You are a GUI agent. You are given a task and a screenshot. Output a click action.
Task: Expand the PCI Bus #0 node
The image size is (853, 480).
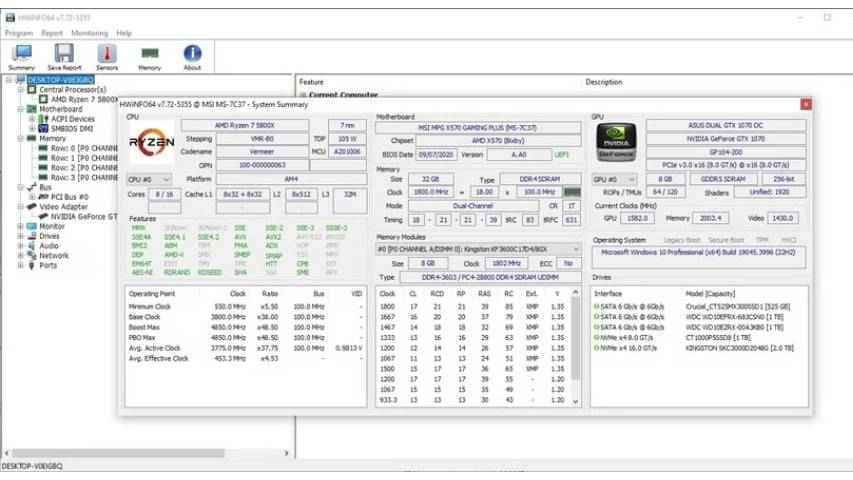[x=32, y=197]
